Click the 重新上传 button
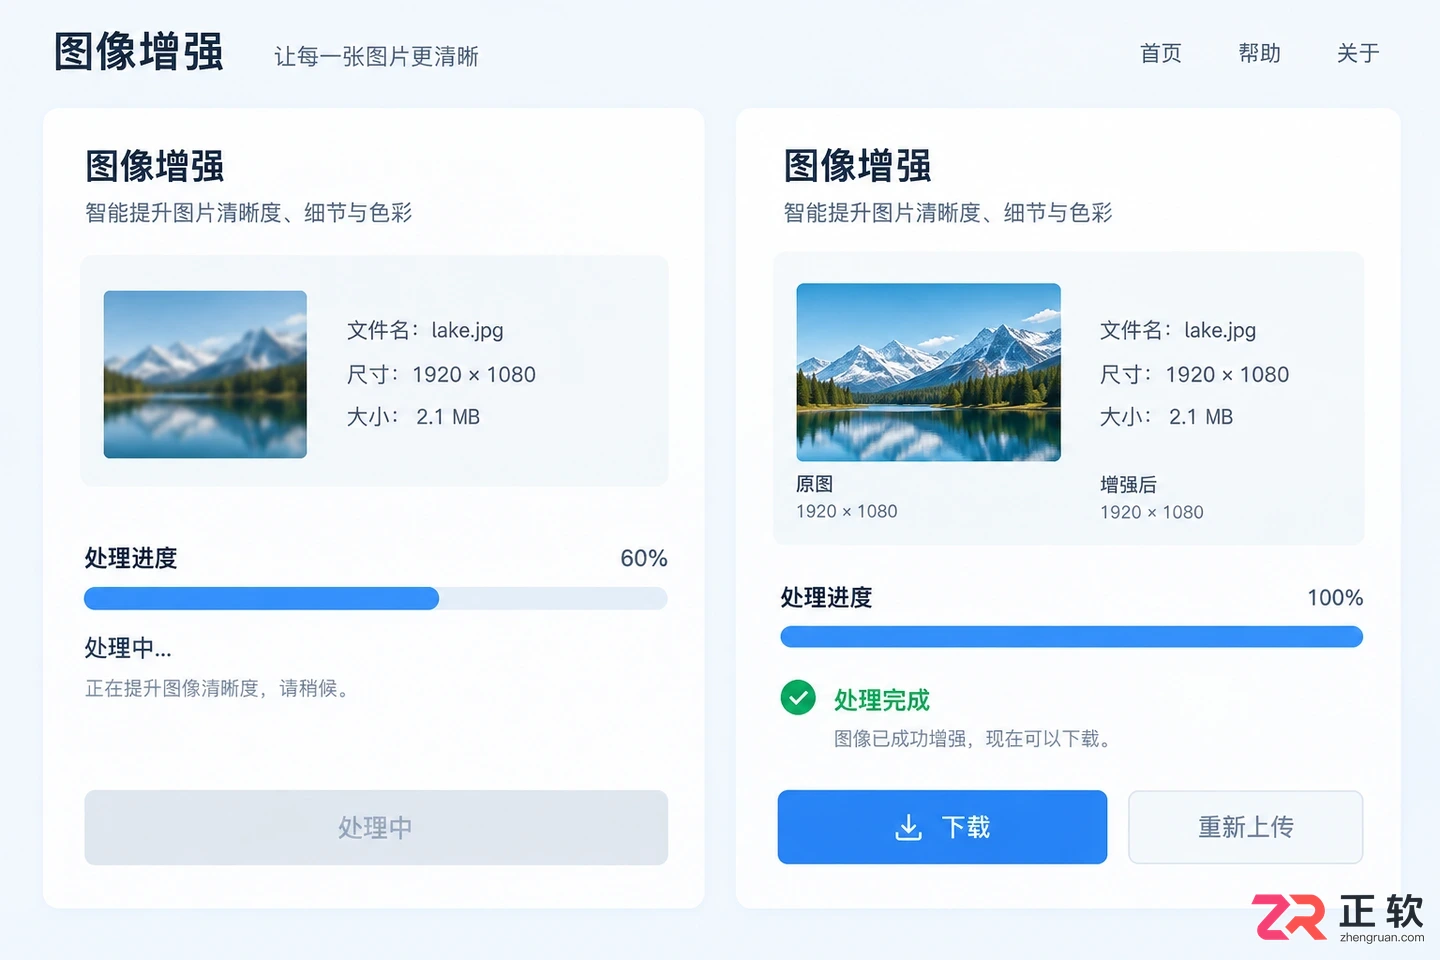Screen dimensions: 1440x960 [1246, 827]
